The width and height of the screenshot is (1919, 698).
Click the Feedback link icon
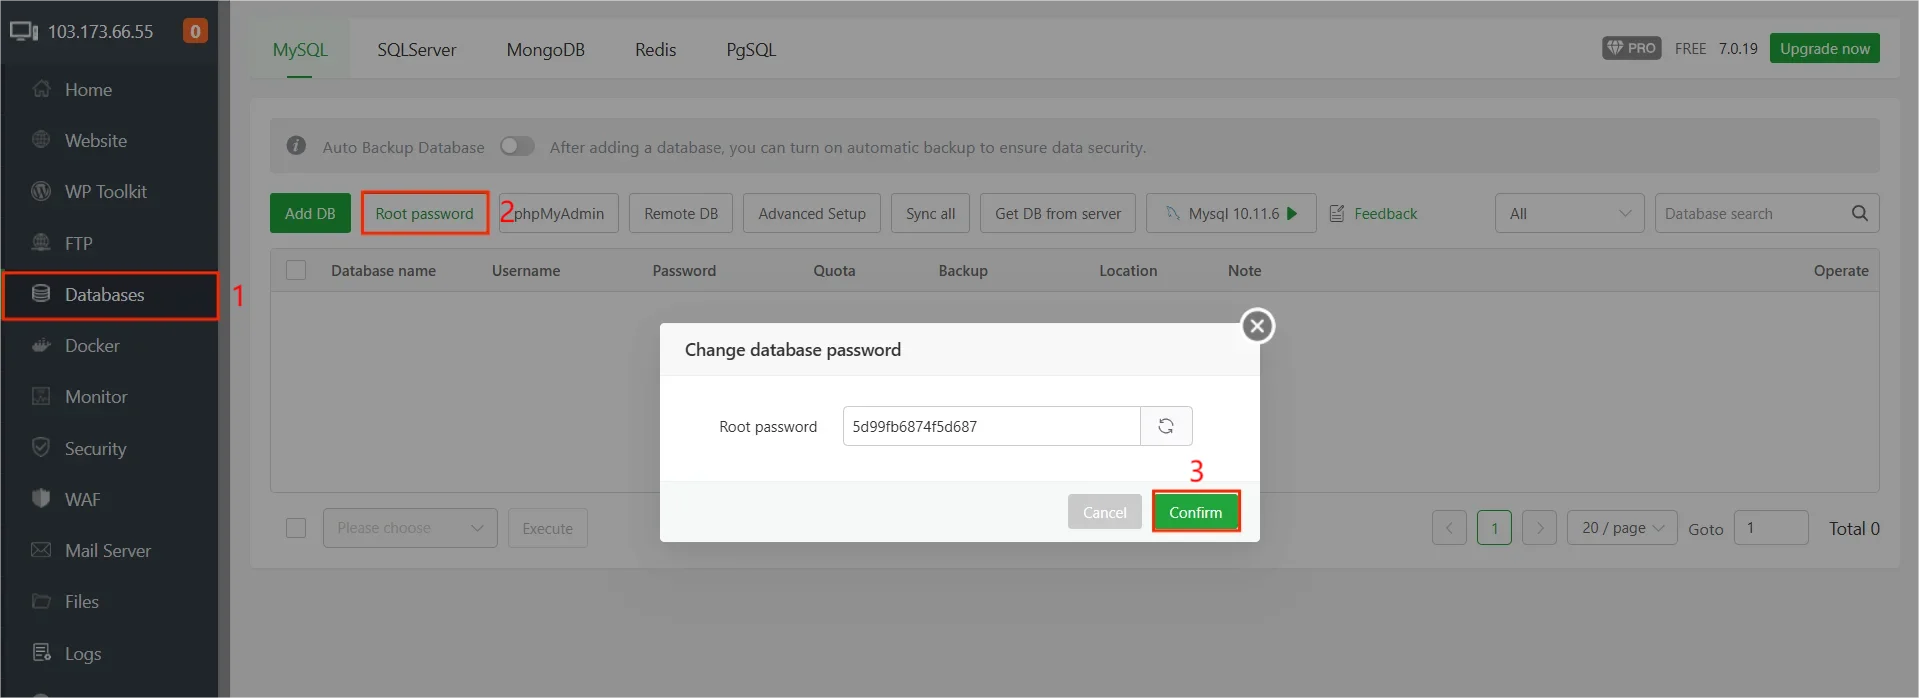point(1337,214)
